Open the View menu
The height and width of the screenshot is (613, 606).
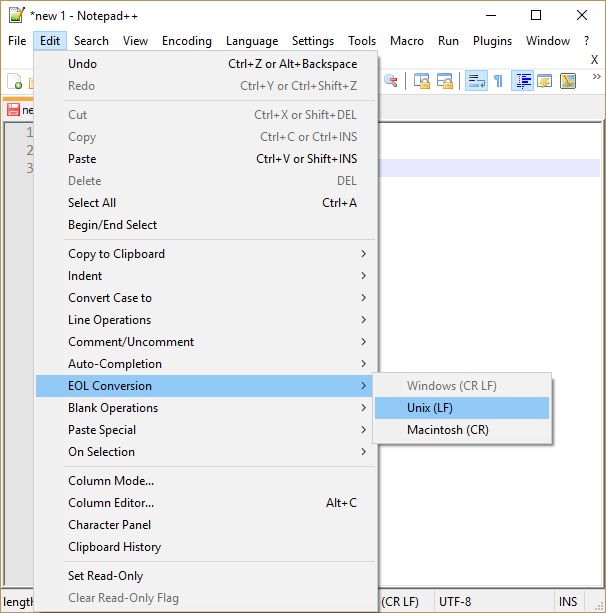point(135,41)
